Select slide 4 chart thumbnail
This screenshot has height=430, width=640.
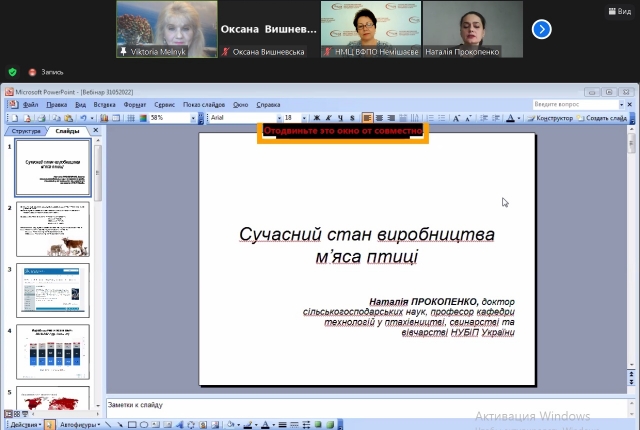tap(53, 352)
